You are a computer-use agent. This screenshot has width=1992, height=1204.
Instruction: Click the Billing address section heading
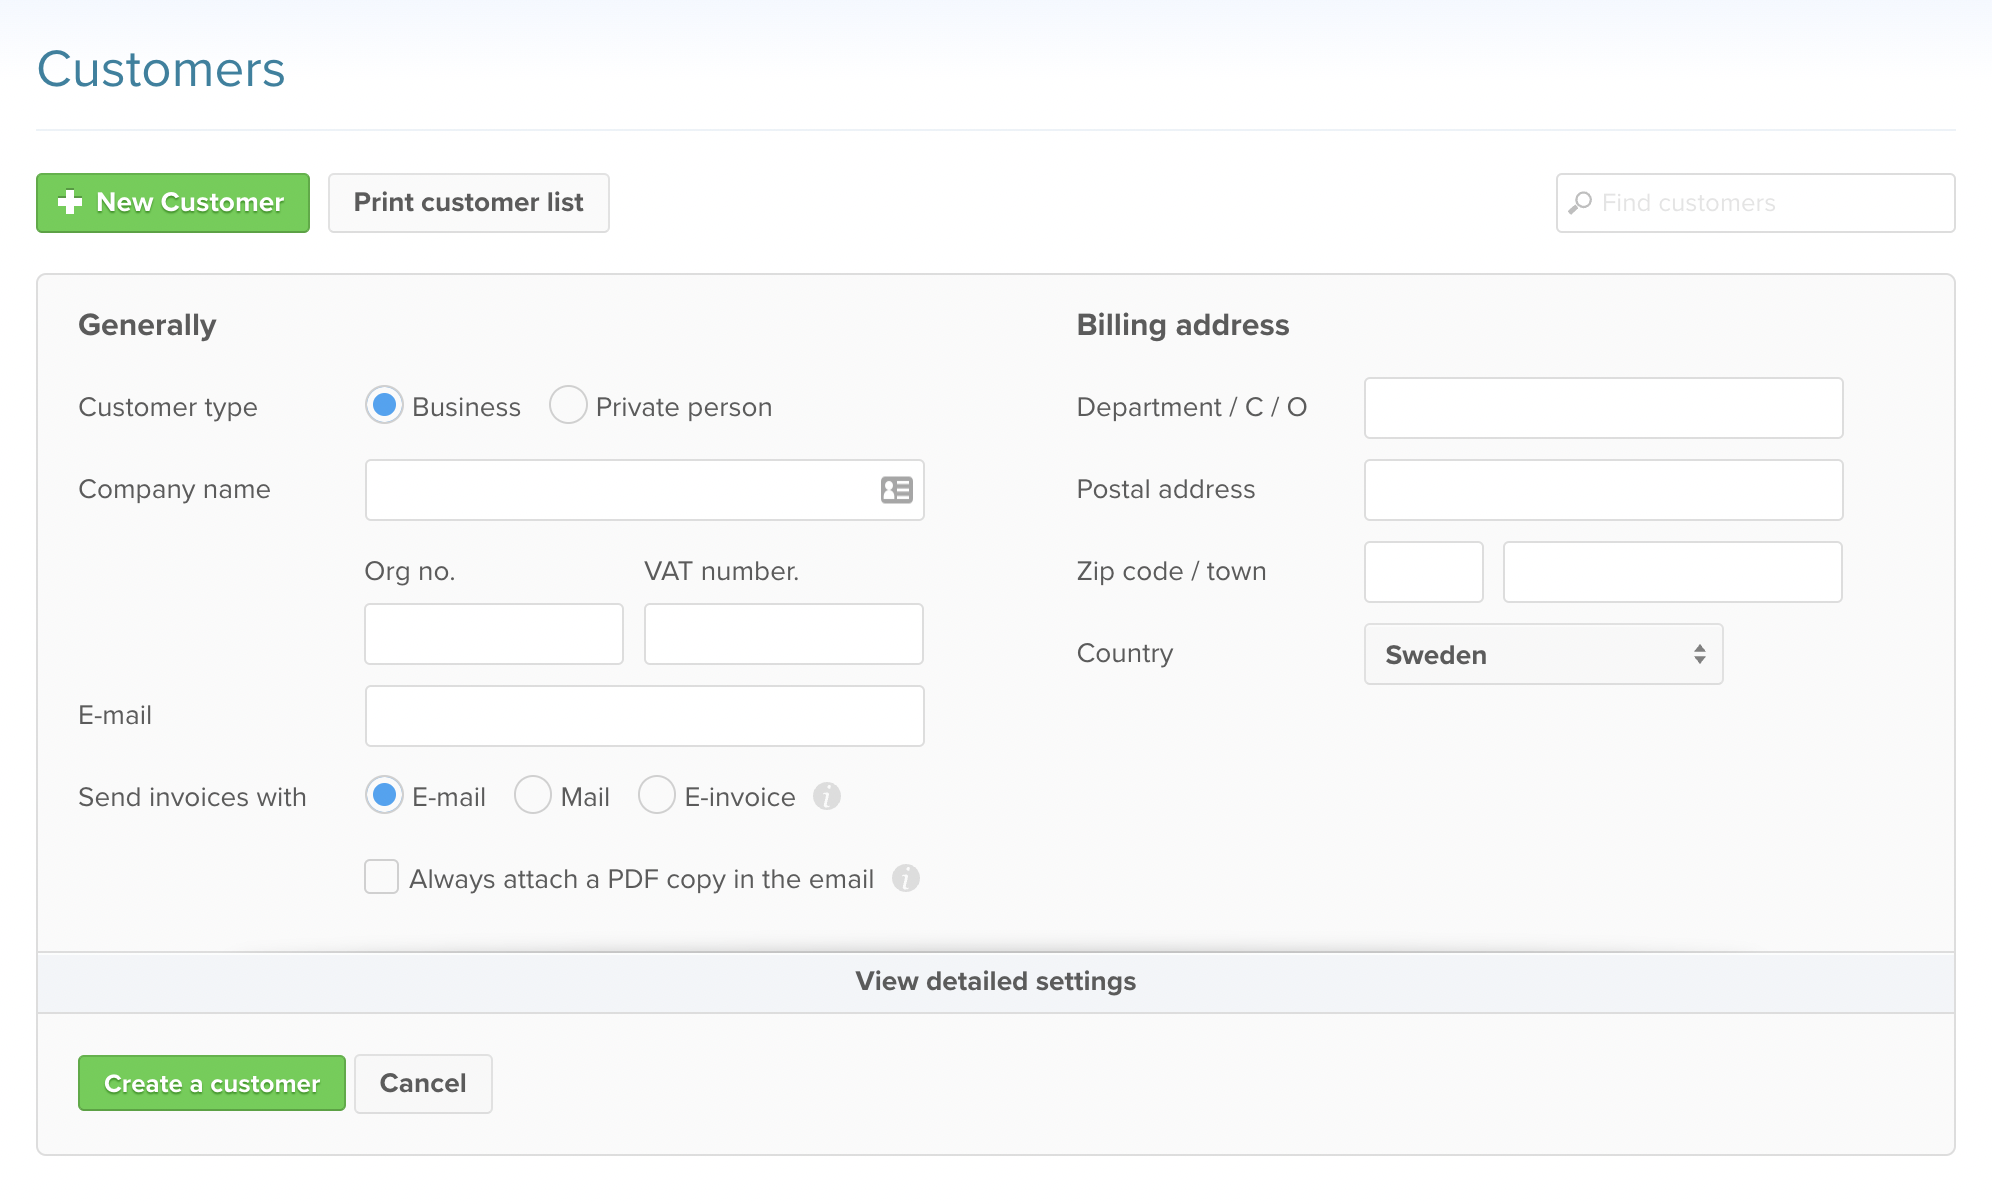[x=1183, y=325]
